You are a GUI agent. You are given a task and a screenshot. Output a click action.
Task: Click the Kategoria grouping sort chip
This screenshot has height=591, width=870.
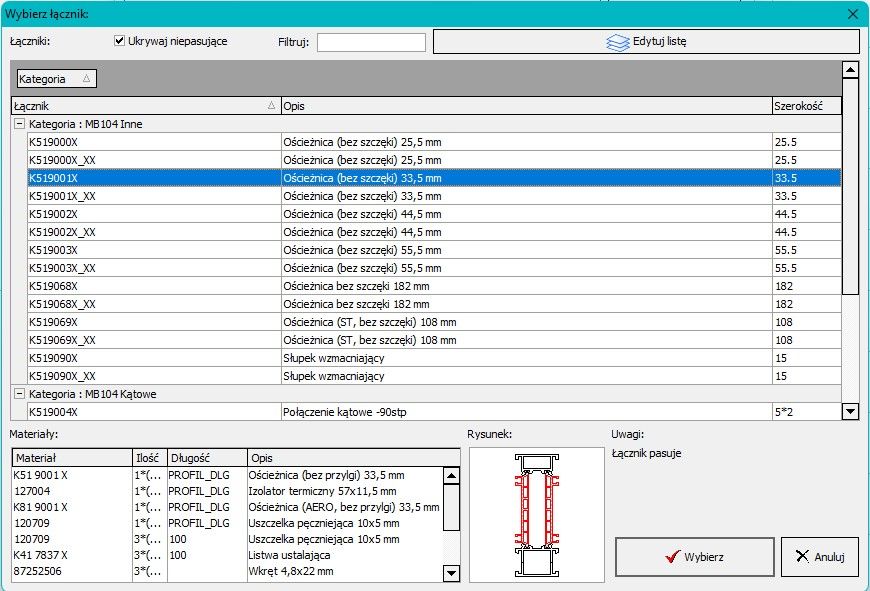[x=56, y=79]
